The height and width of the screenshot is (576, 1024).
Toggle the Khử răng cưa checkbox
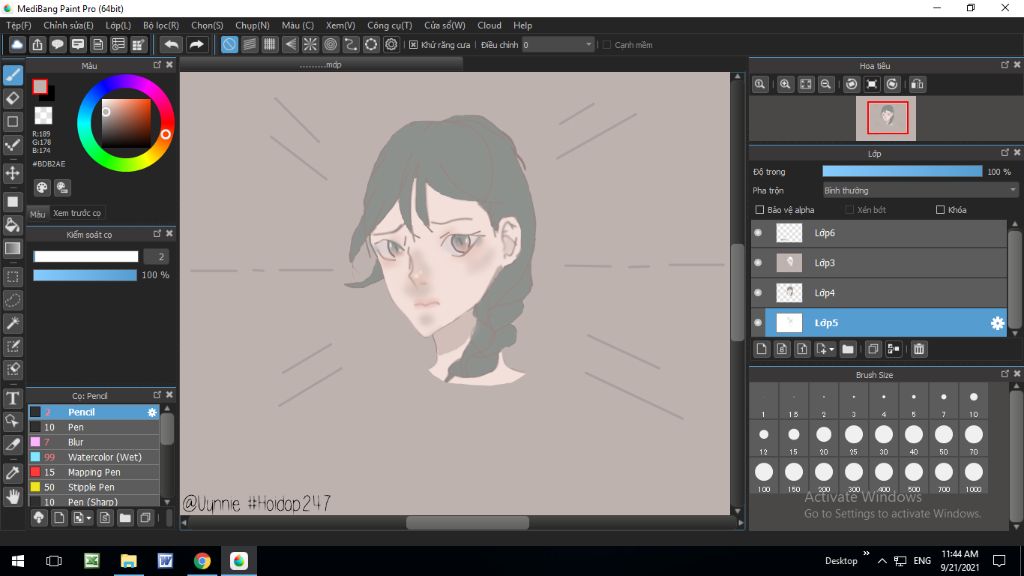(x=413, y=45)
